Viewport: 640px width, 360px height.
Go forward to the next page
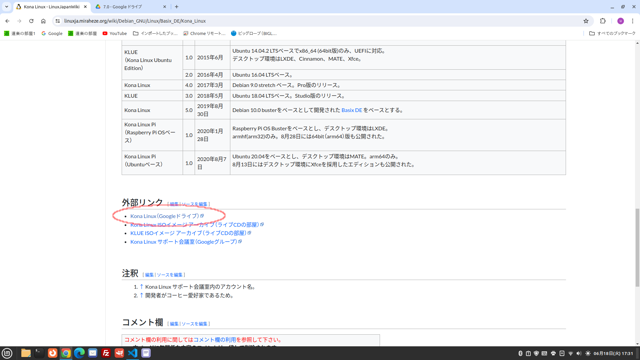point(19,21)
